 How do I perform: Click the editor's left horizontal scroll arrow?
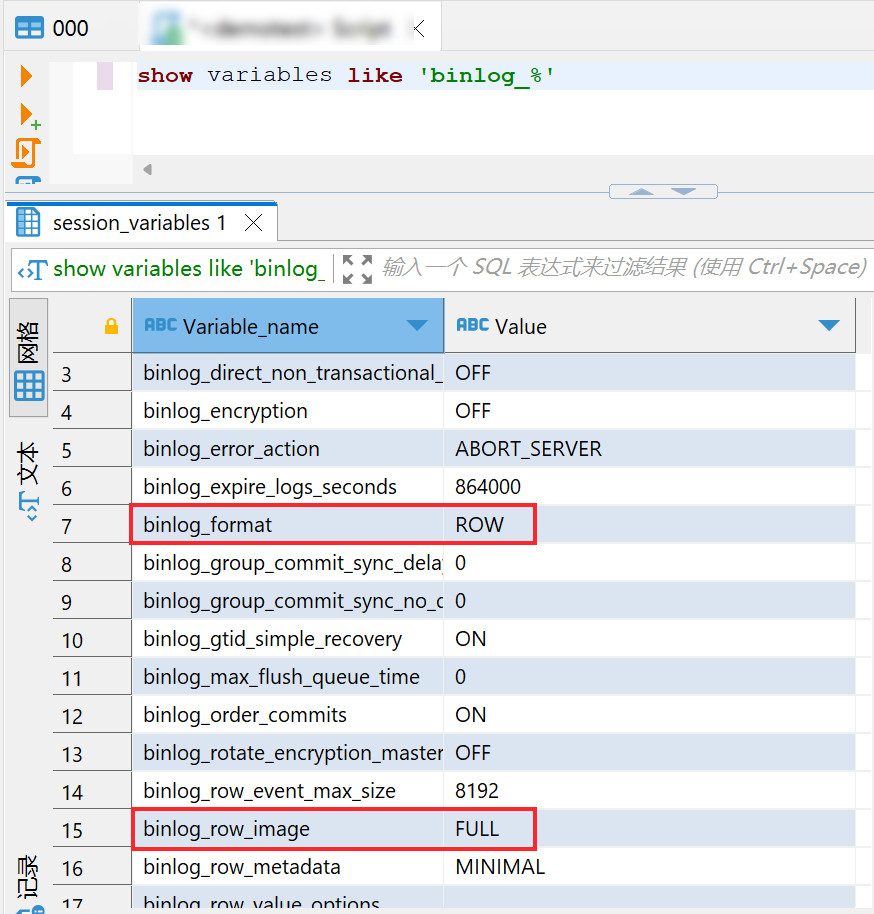(147, 169)
